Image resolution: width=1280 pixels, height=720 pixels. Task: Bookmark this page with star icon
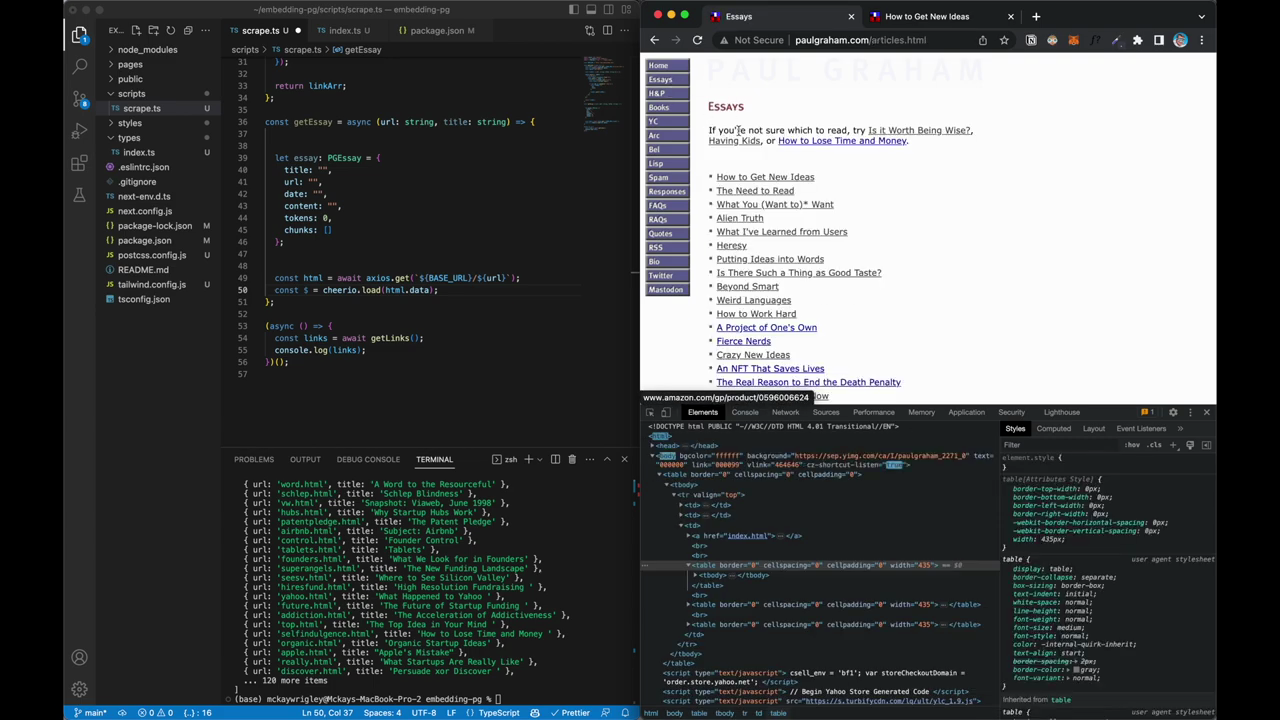coord(1004,40)
